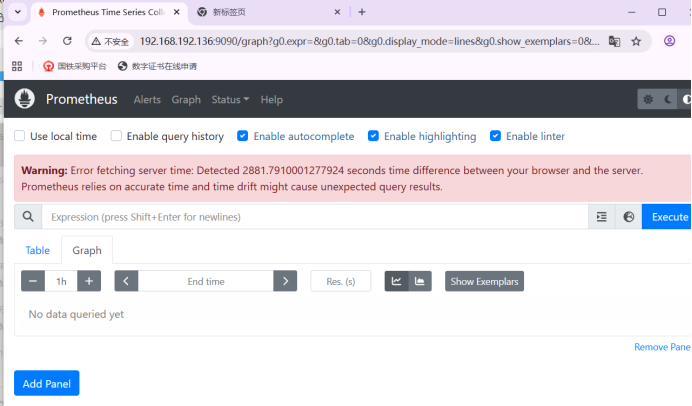
Task: Click the Res. (s) resolution field
Action: tap(341, 281)
